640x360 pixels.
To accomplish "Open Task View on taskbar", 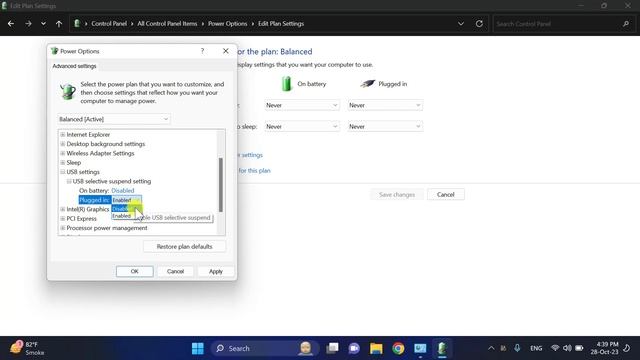I will (x=332, y=348).
